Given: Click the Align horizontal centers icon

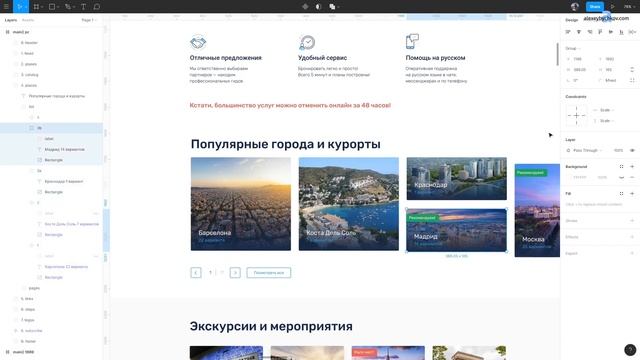Looking at the screenshot, I should pos(579,32).
